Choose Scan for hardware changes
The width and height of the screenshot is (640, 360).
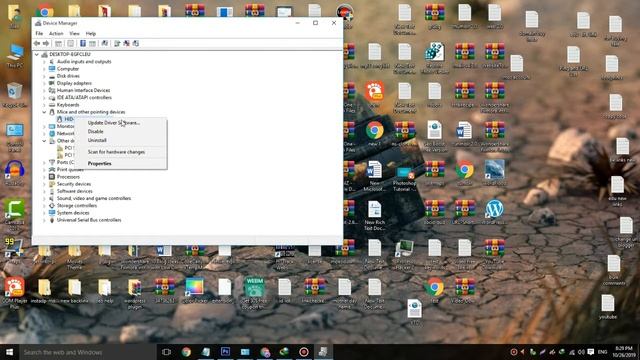coord(121,152)
